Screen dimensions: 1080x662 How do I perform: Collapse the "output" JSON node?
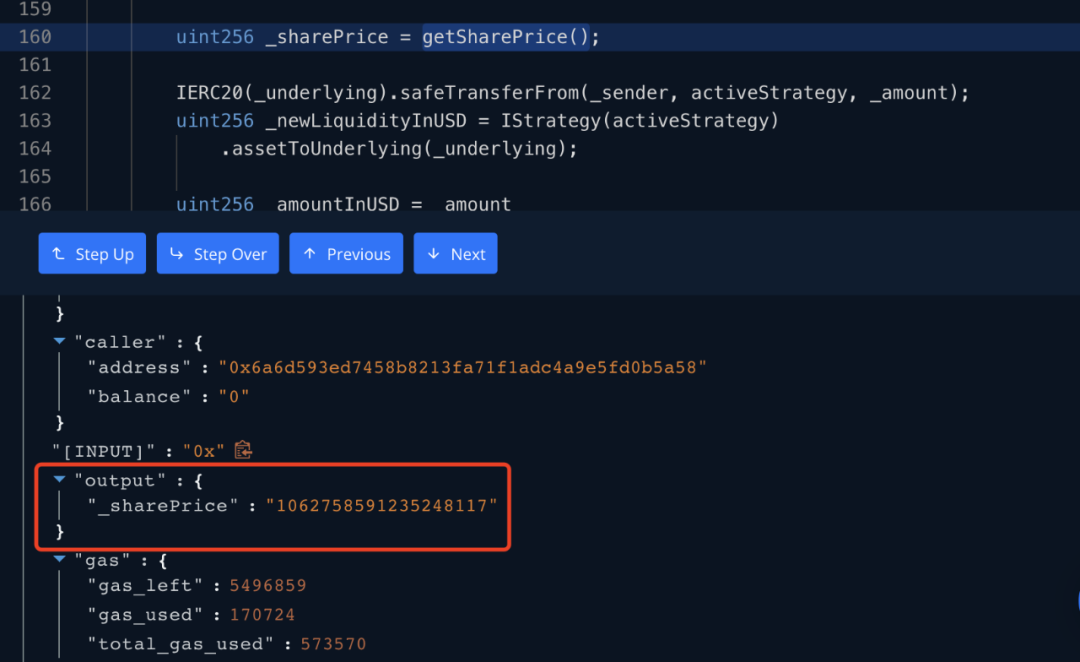coord(60,480)
